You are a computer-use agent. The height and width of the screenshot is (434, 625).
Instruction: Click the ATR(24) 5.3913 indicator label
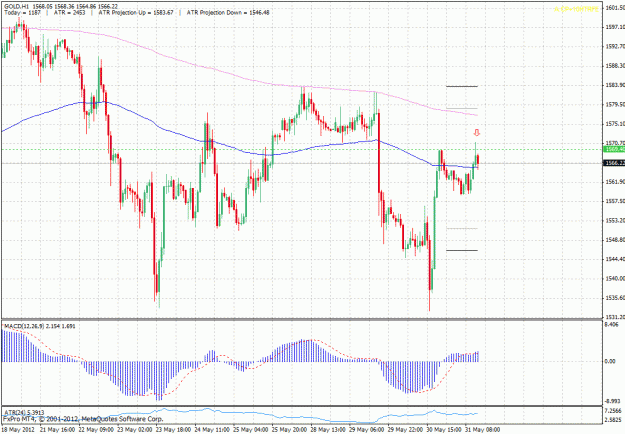(x=24, y=412)
